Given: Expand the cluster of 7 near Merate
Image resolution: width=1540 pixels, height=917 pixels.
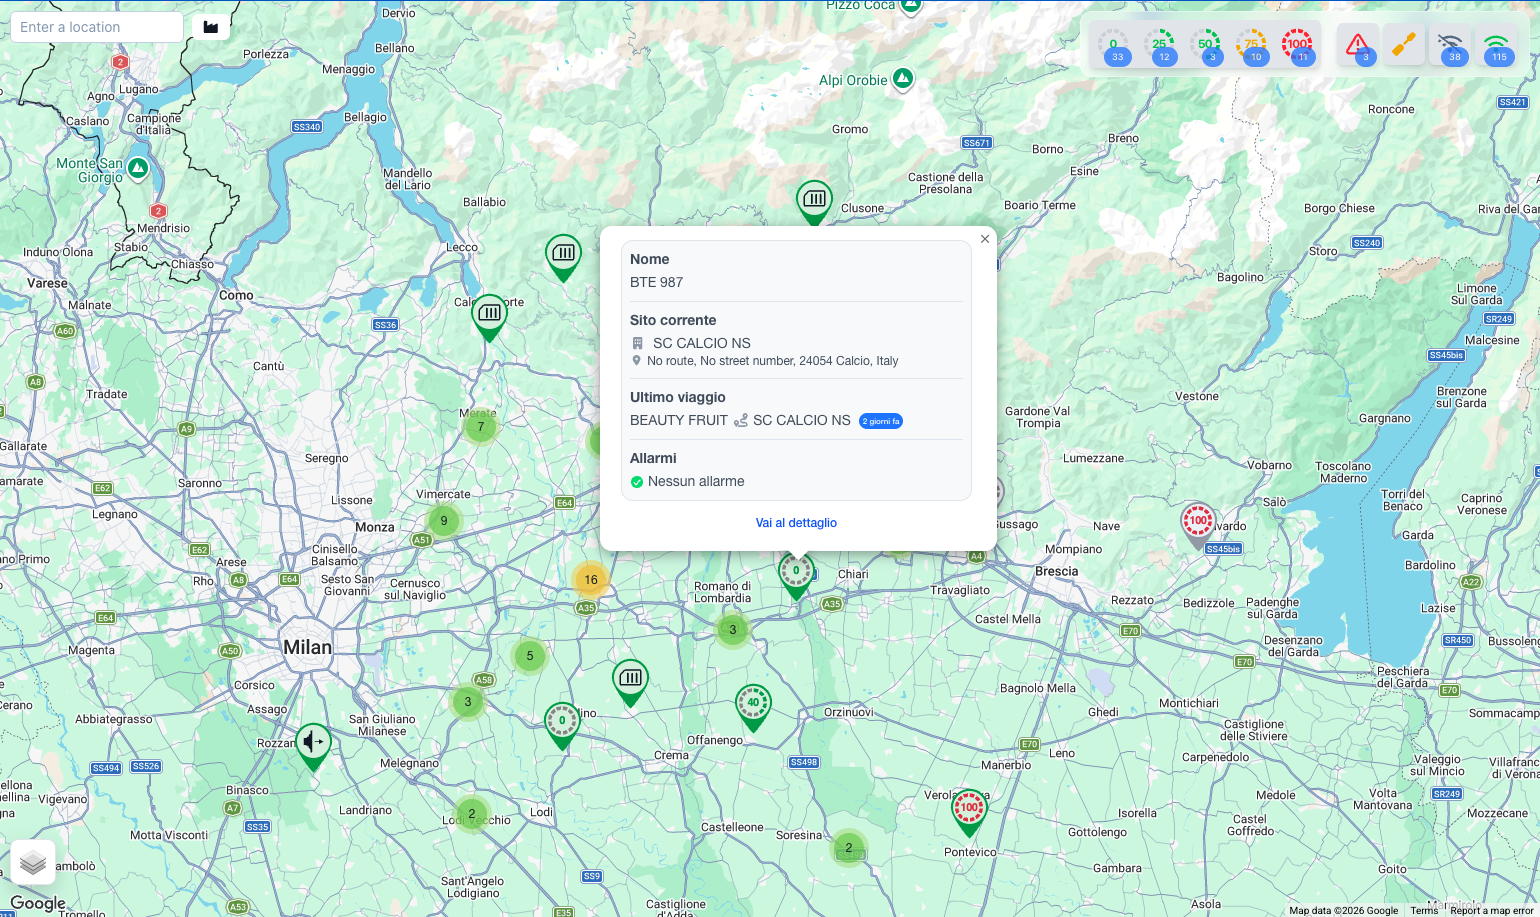Looking at the screenshot, I should [x=480, y=427].
